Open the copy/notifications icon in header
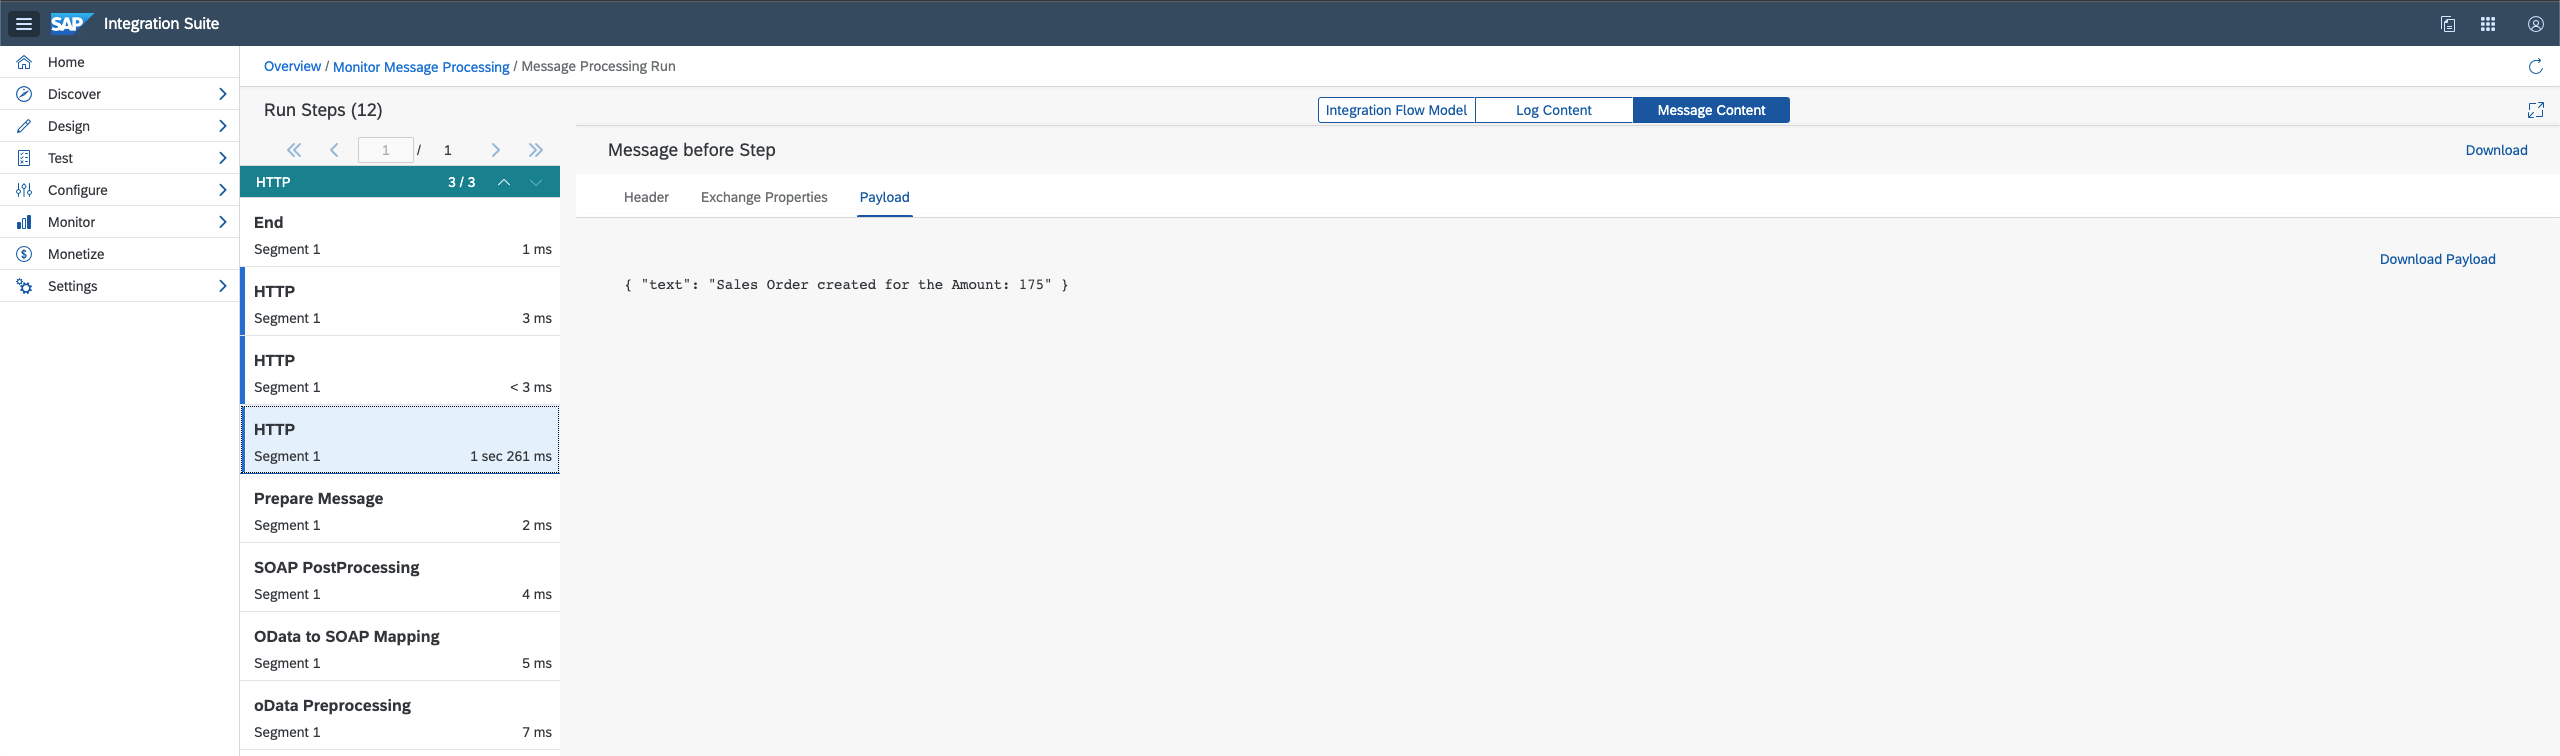Viewport: 2560px width, 756px height. tap(2448, 24)
